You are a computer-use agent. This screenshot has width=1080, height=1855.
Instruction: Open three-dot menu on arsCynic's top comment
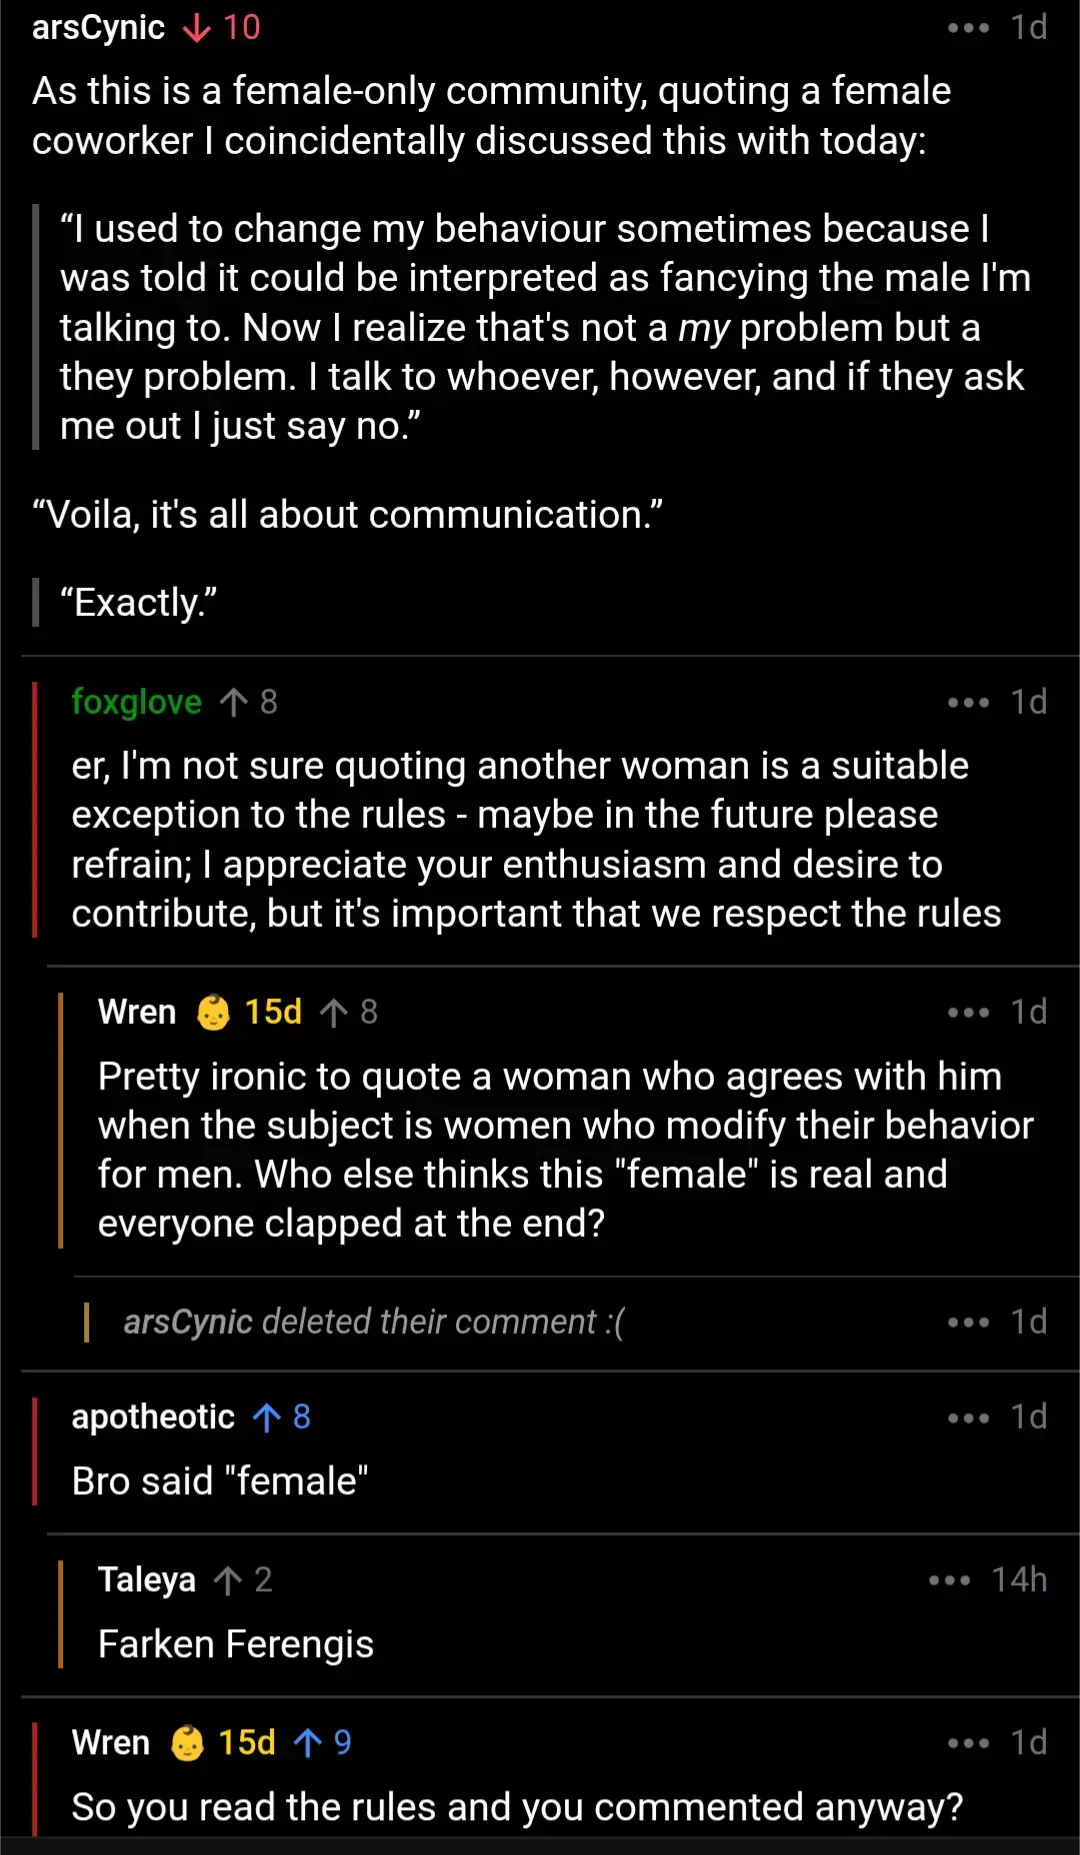click(968, 28)
